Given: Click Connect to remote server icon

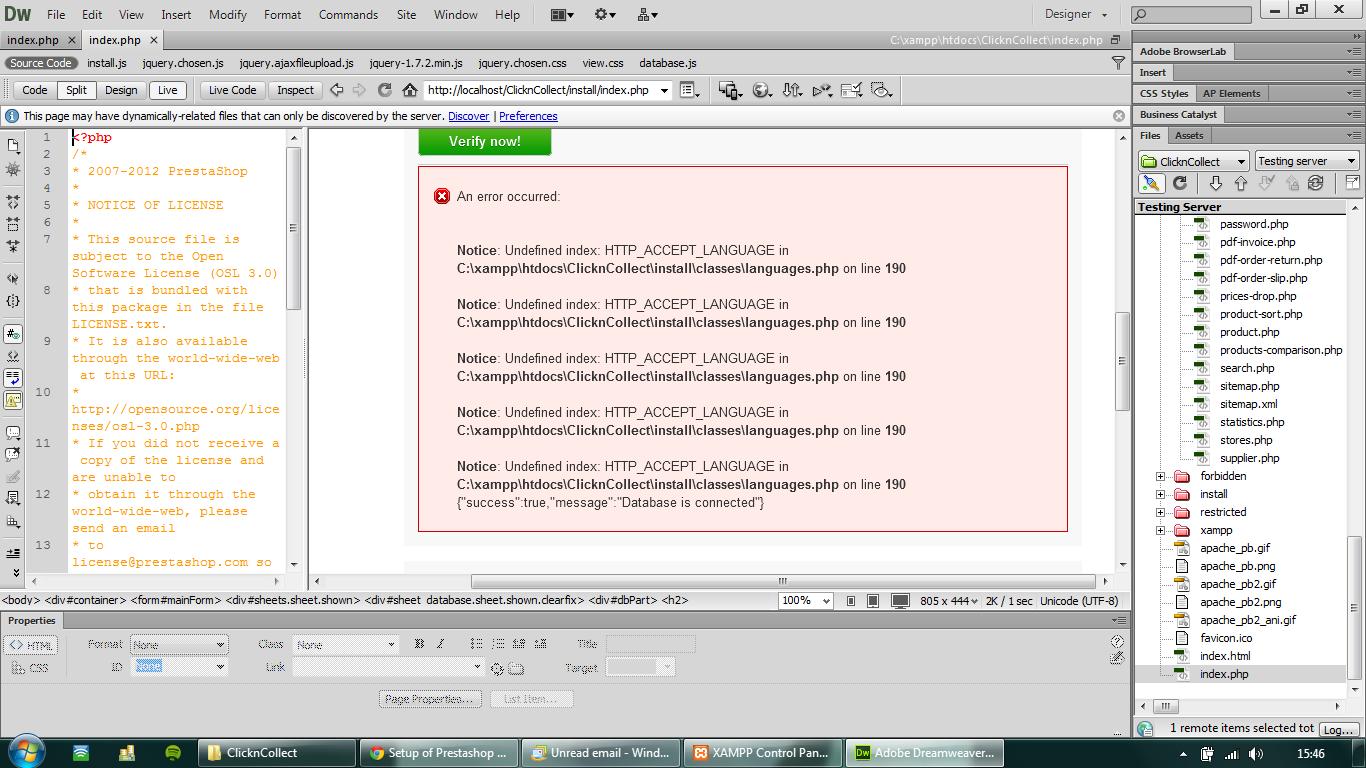Looking at the screenshot, I should tap(1151, 183).
